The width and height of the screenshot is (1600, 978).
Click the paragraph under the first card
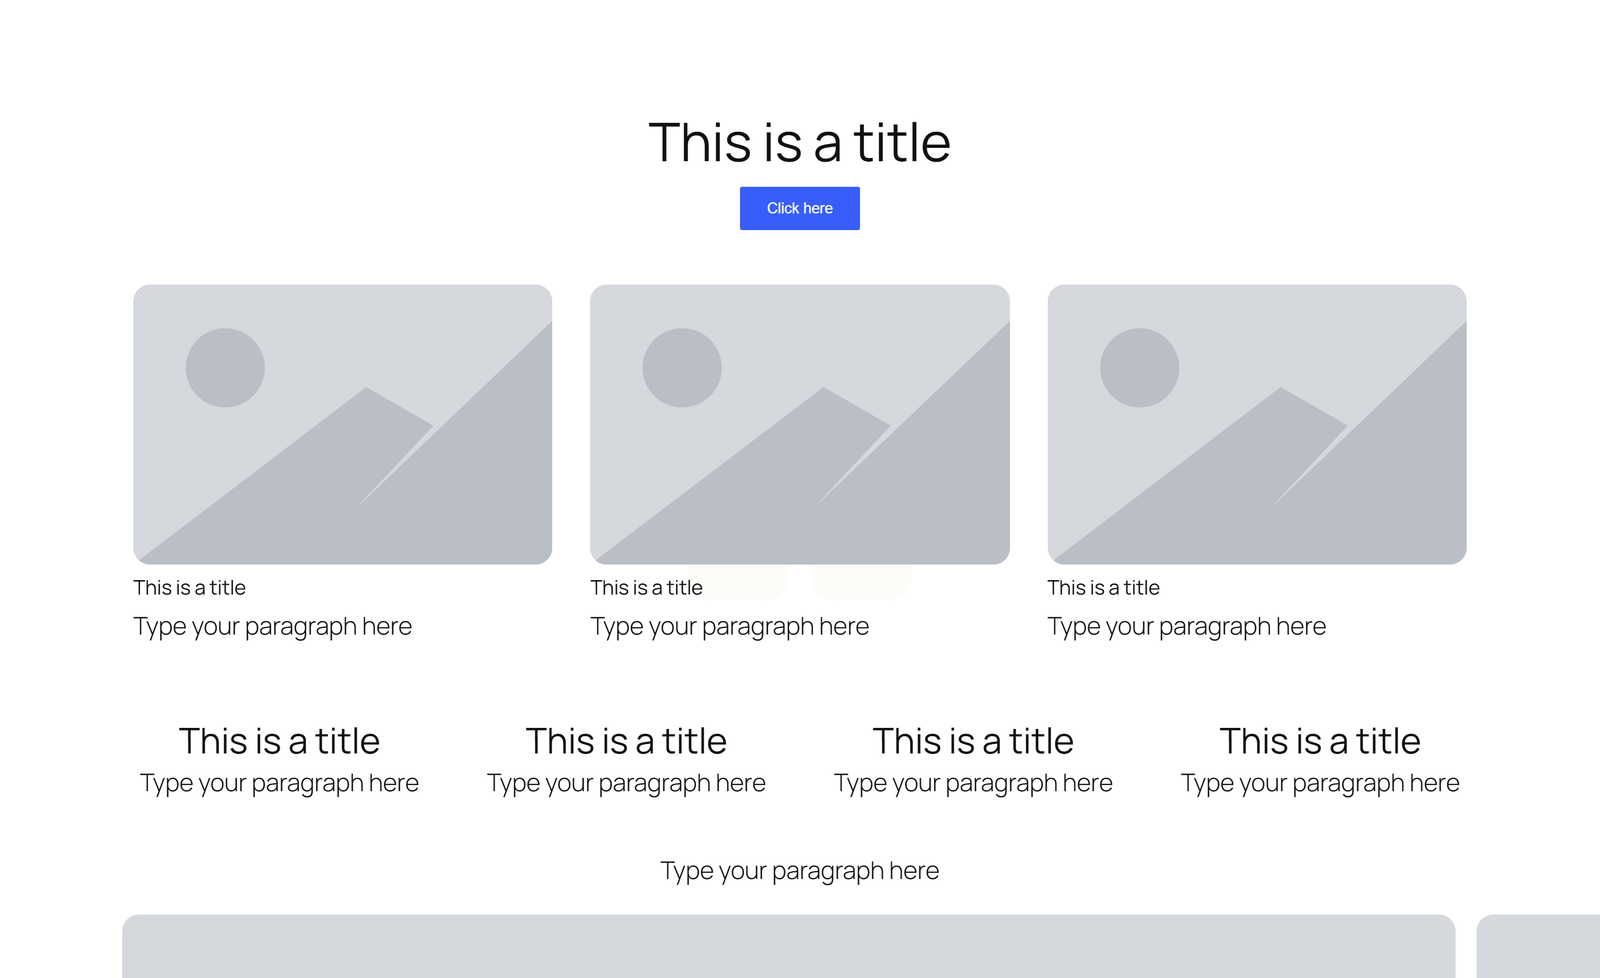(x=272, y=627)
